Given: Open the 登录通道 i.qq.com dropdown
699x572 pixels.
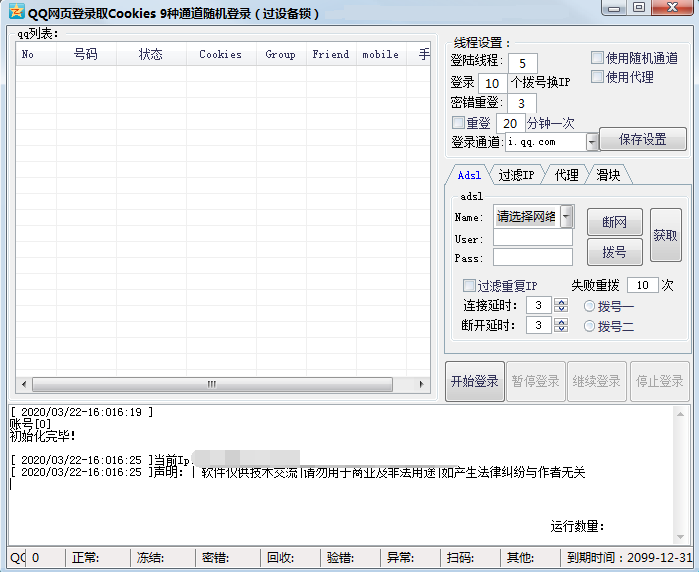Looking at the screenshot, I should [x=592, y=143].
